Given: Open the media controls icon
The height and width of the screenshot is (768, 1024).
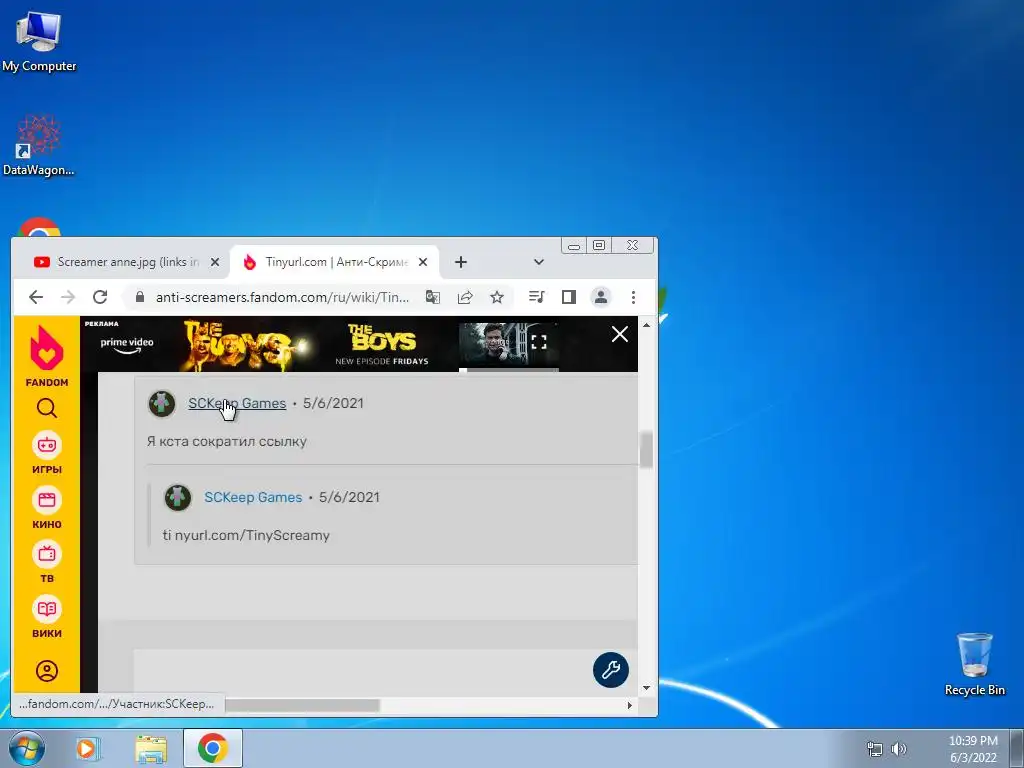Looking at the screenshot, I should tap(536, 297).
